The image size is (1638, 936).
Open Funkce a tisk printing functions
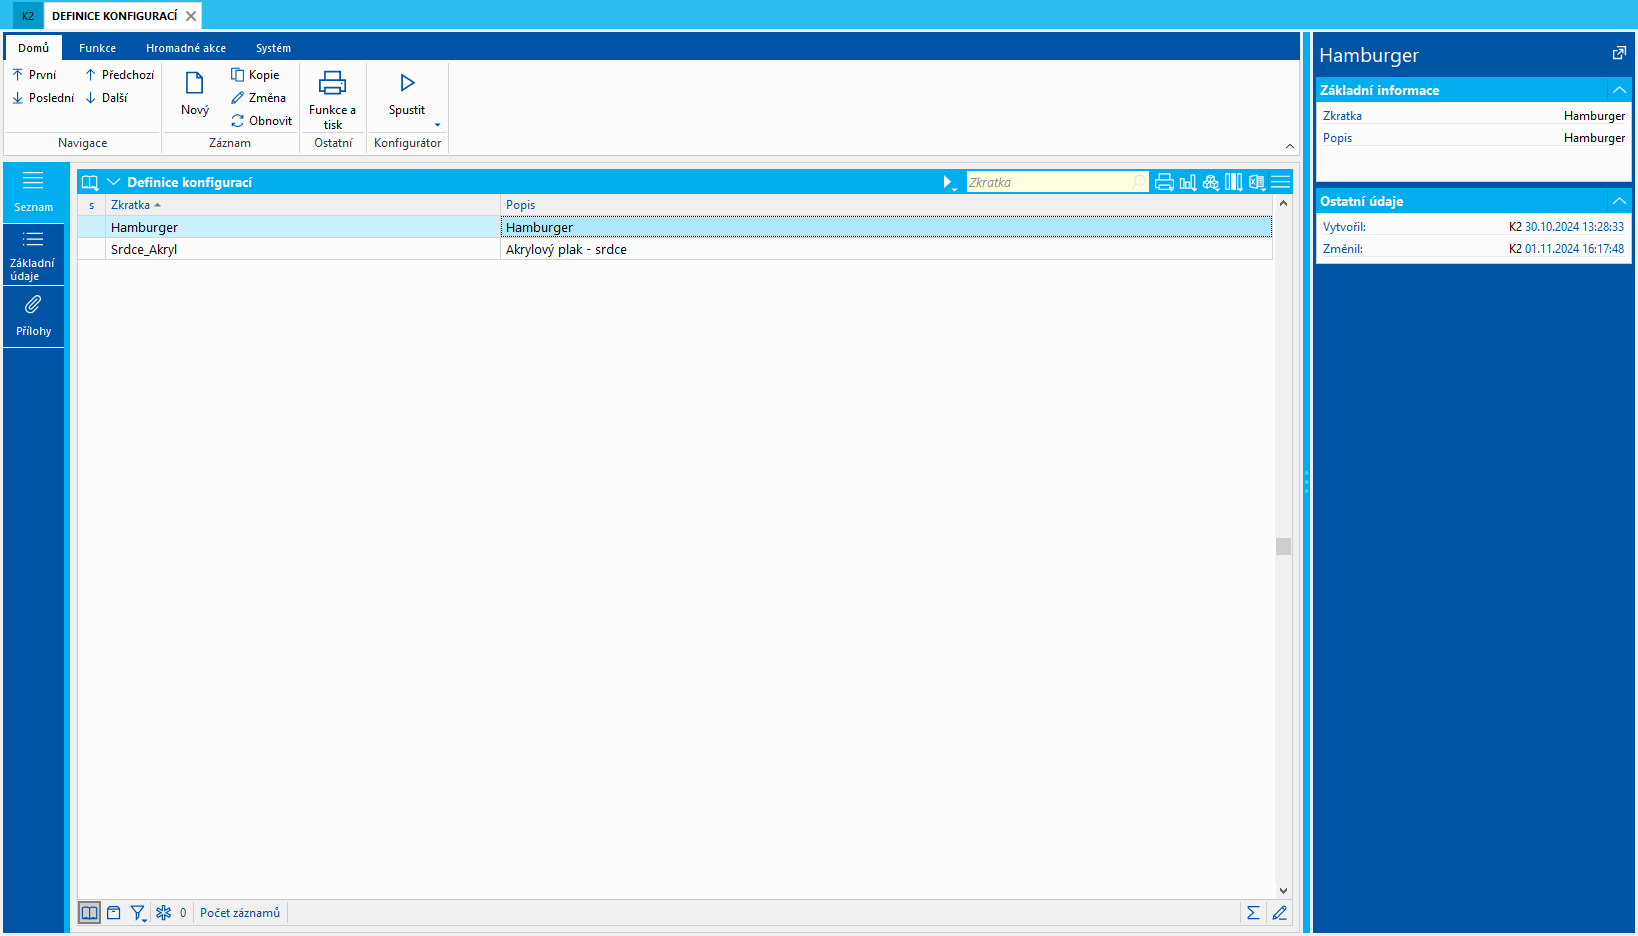[x=332, y=99]
